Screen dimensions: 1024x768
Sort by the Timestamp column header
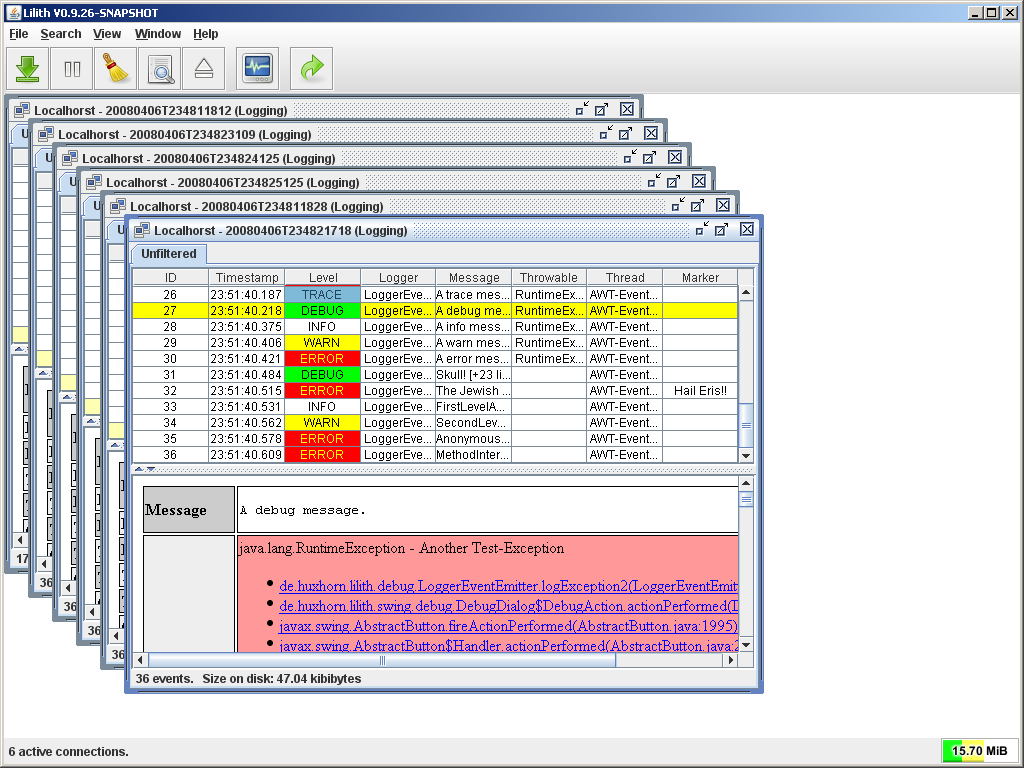tap(247, 277)
